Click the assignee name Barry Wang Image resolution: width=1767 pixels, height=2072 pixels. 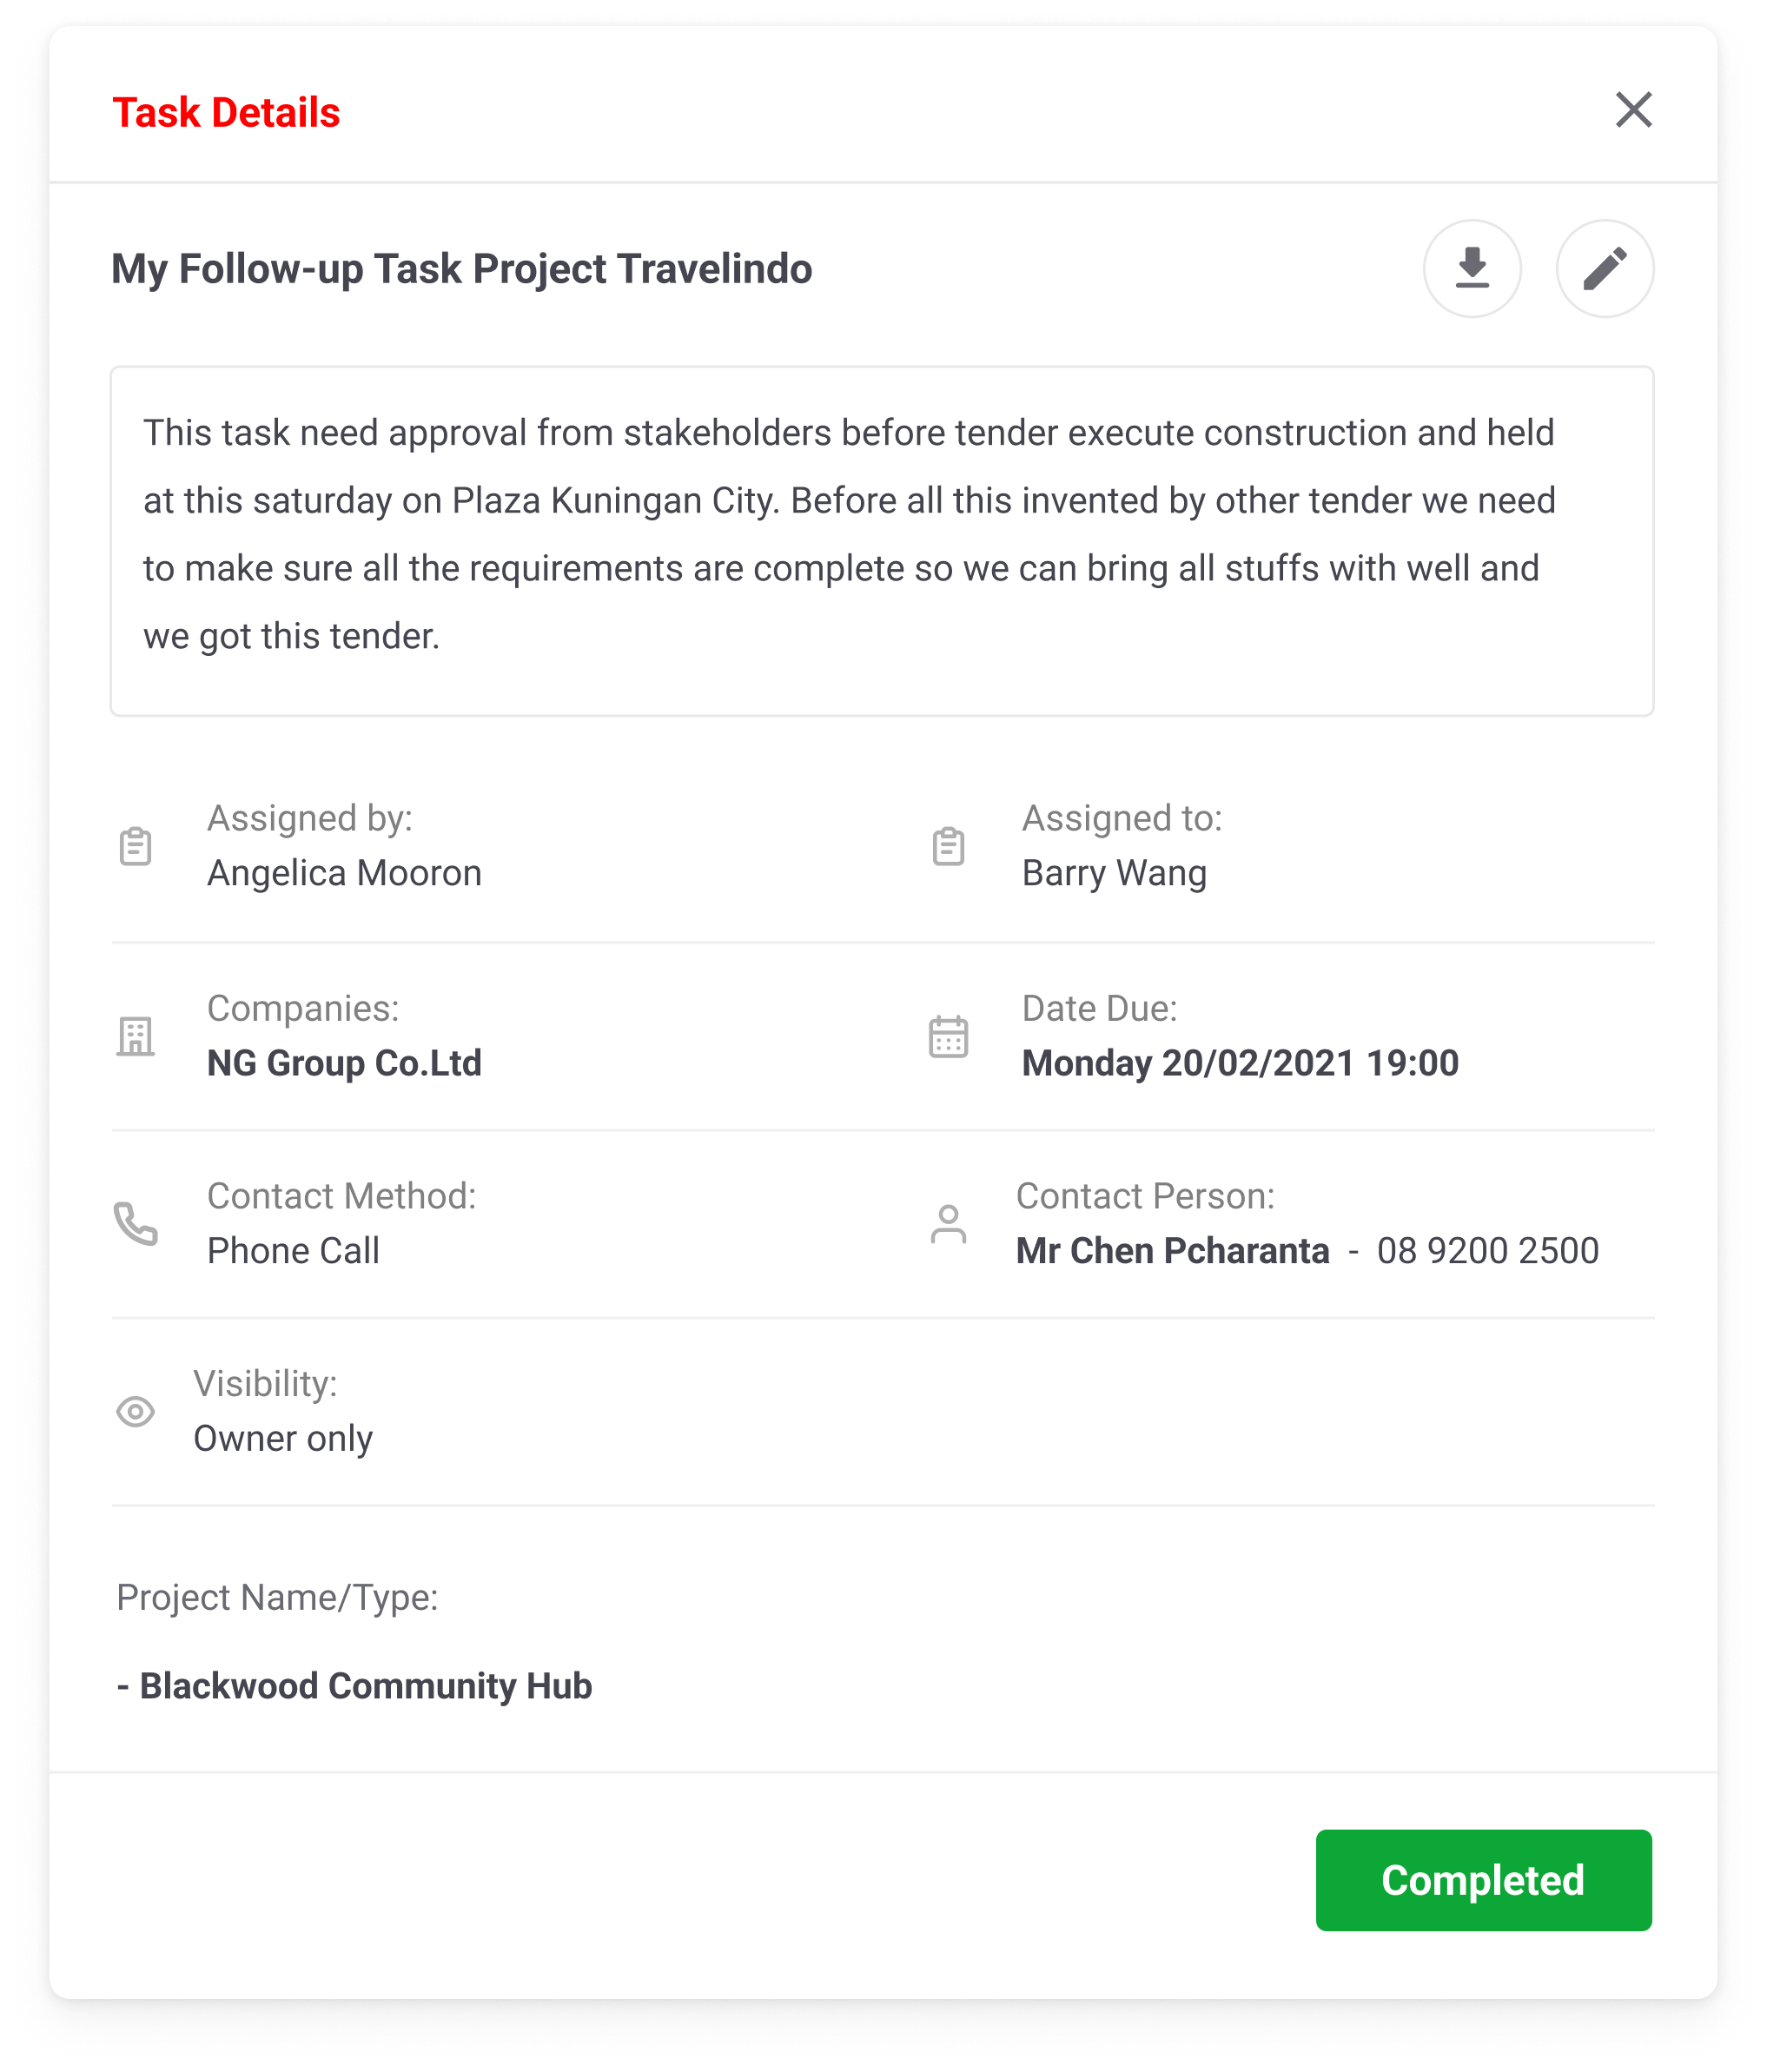click(x=1114, y=873)
